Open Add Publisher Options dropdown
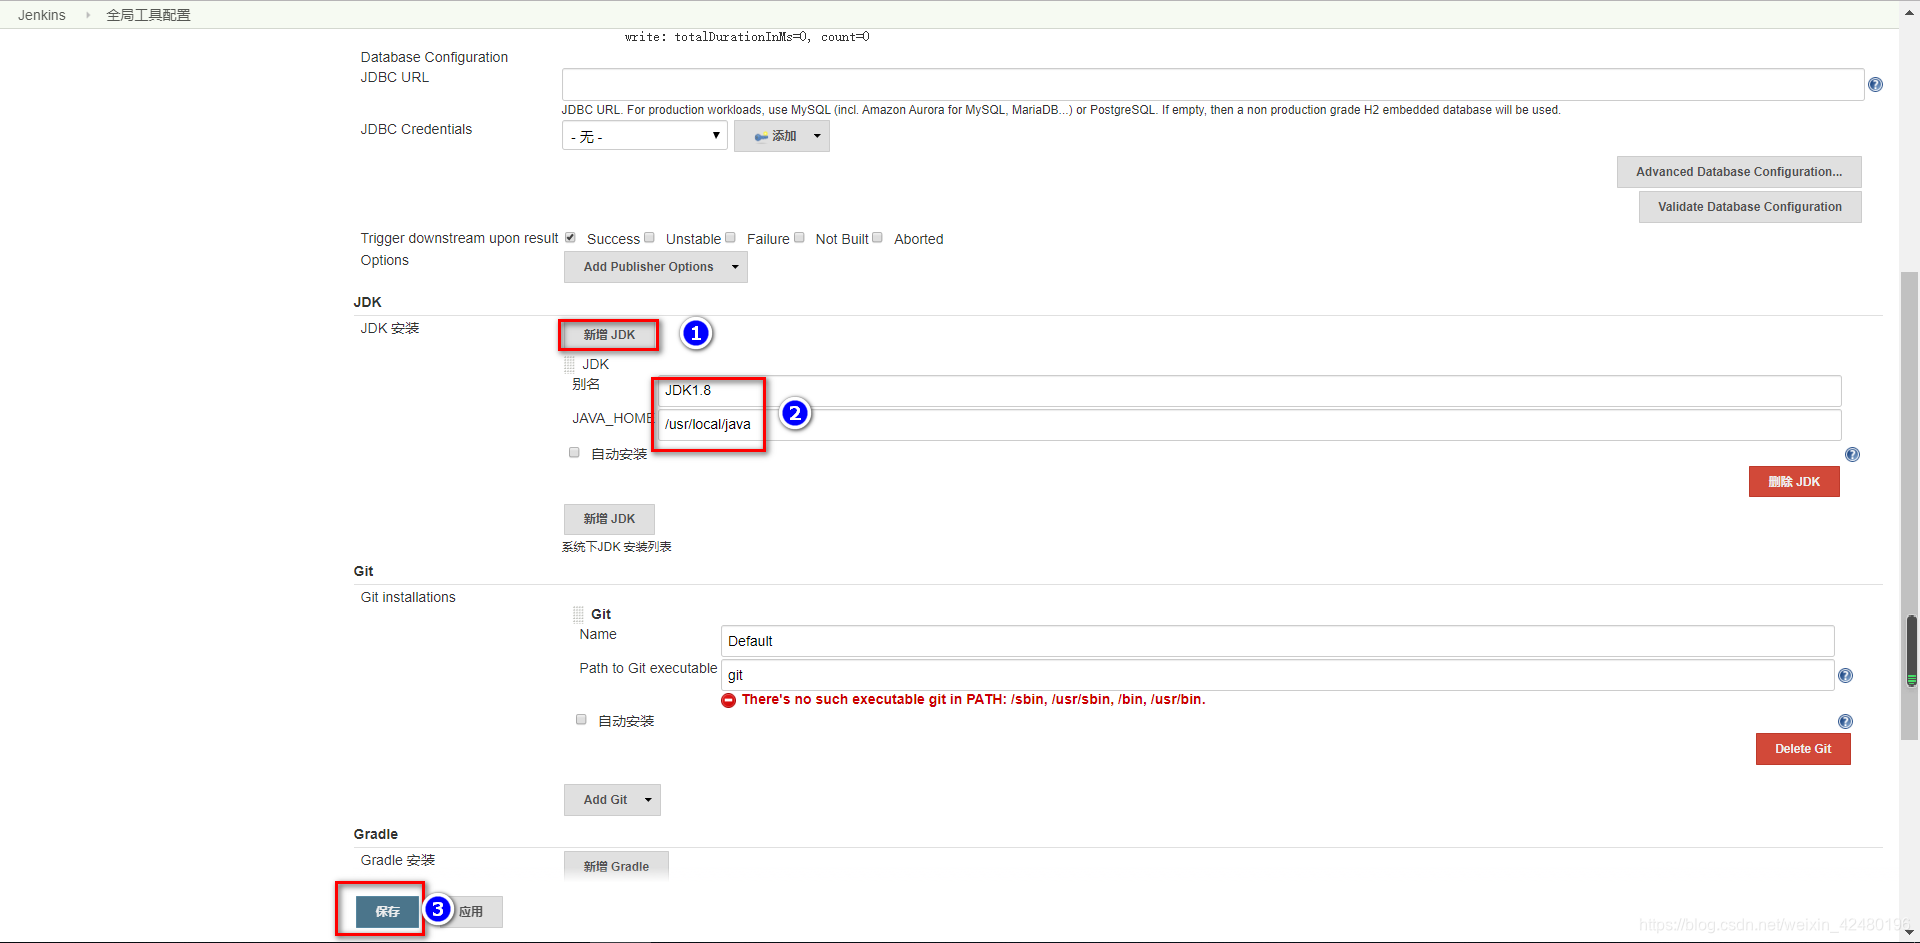The width and height of the screenshot is (1920, 943). pos(656,267)
